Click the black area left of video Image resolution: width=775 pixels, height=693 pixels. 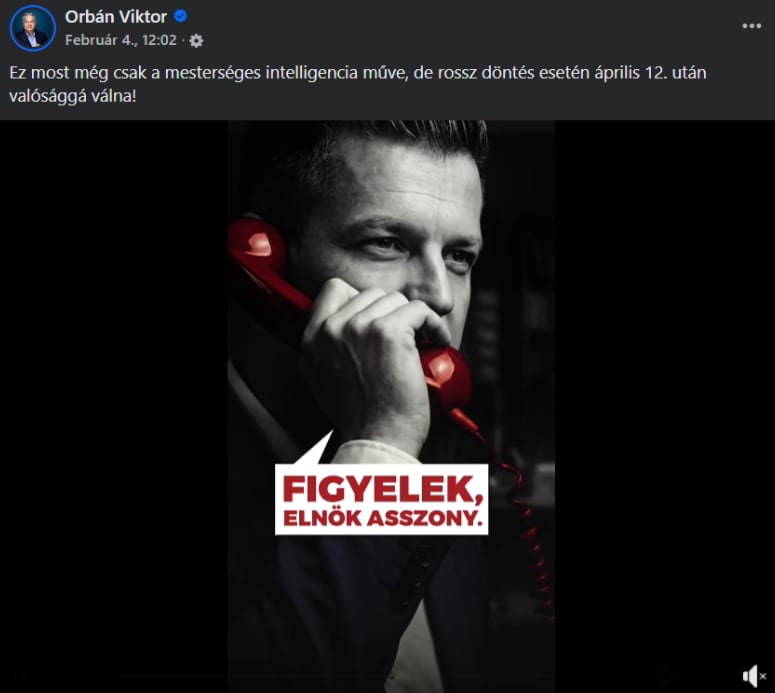pos(114,406)
